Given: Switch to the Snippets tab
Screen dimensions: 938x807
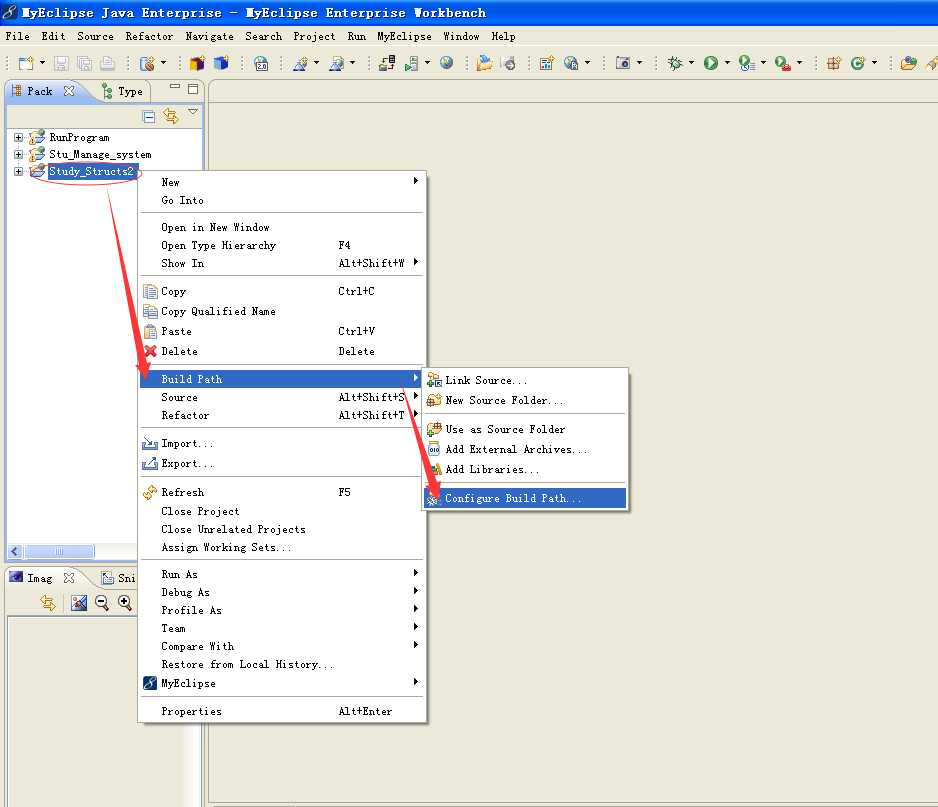Looking at the screenshot, I should [x=118, y=578].
